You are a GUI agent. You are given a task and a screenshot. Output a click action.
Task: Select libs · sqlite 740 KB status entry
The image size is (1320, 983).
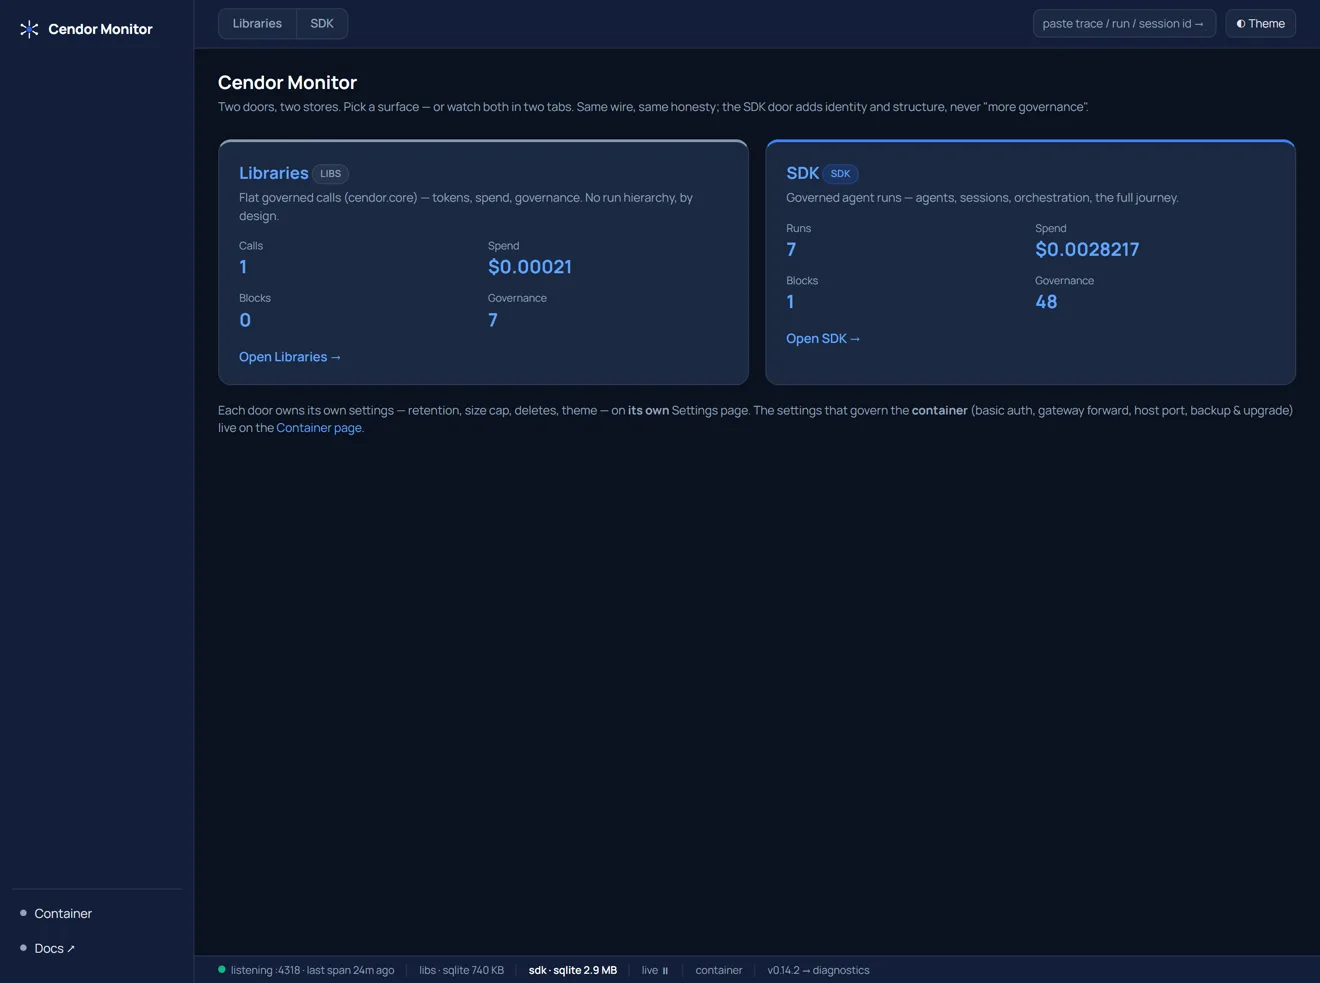[461, 970]
